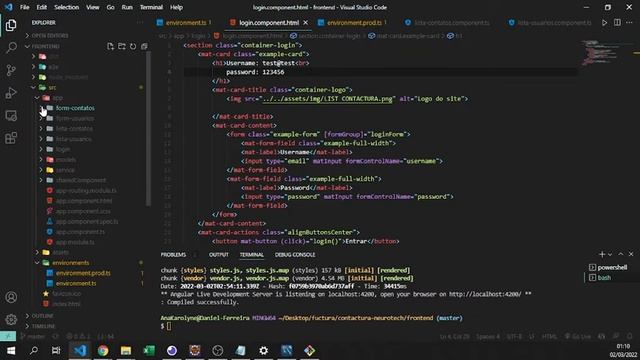Create a new terminal with plus icon

602,254
